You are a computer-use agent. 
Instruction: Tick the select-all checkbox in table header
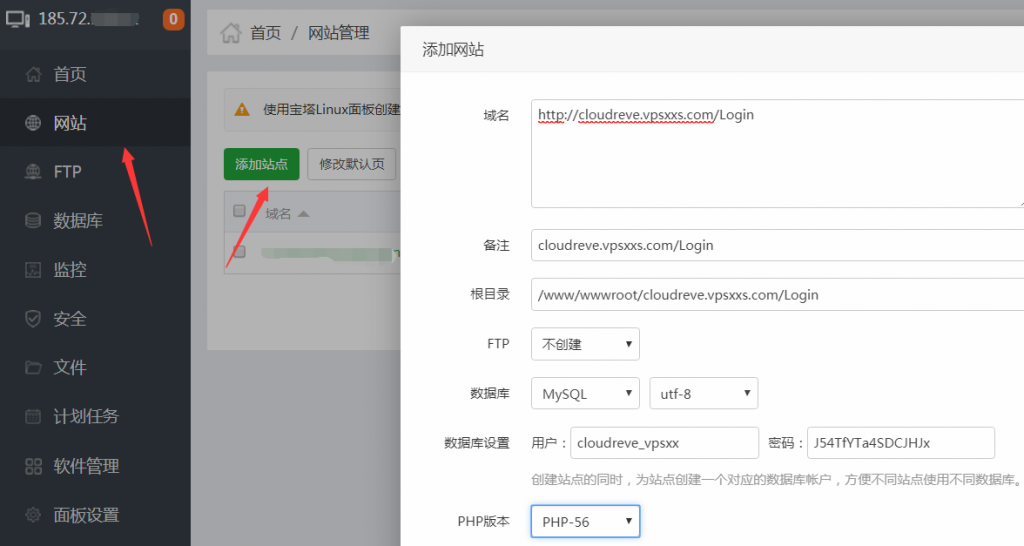(239, 211)
